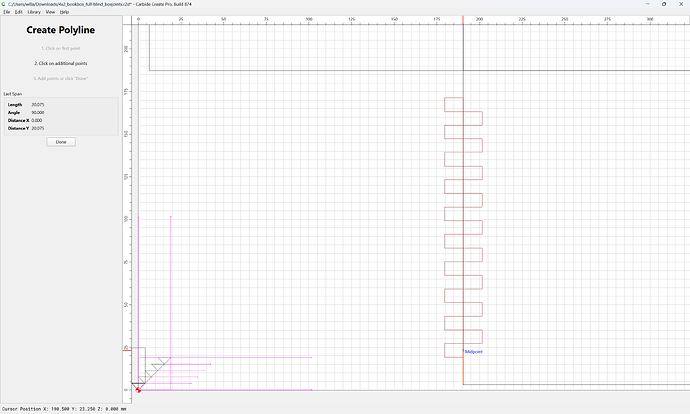Image resolution: width=690 pixels, height=414 pixels.
Task: Click the Last Span label
Action: coord(12,94)
